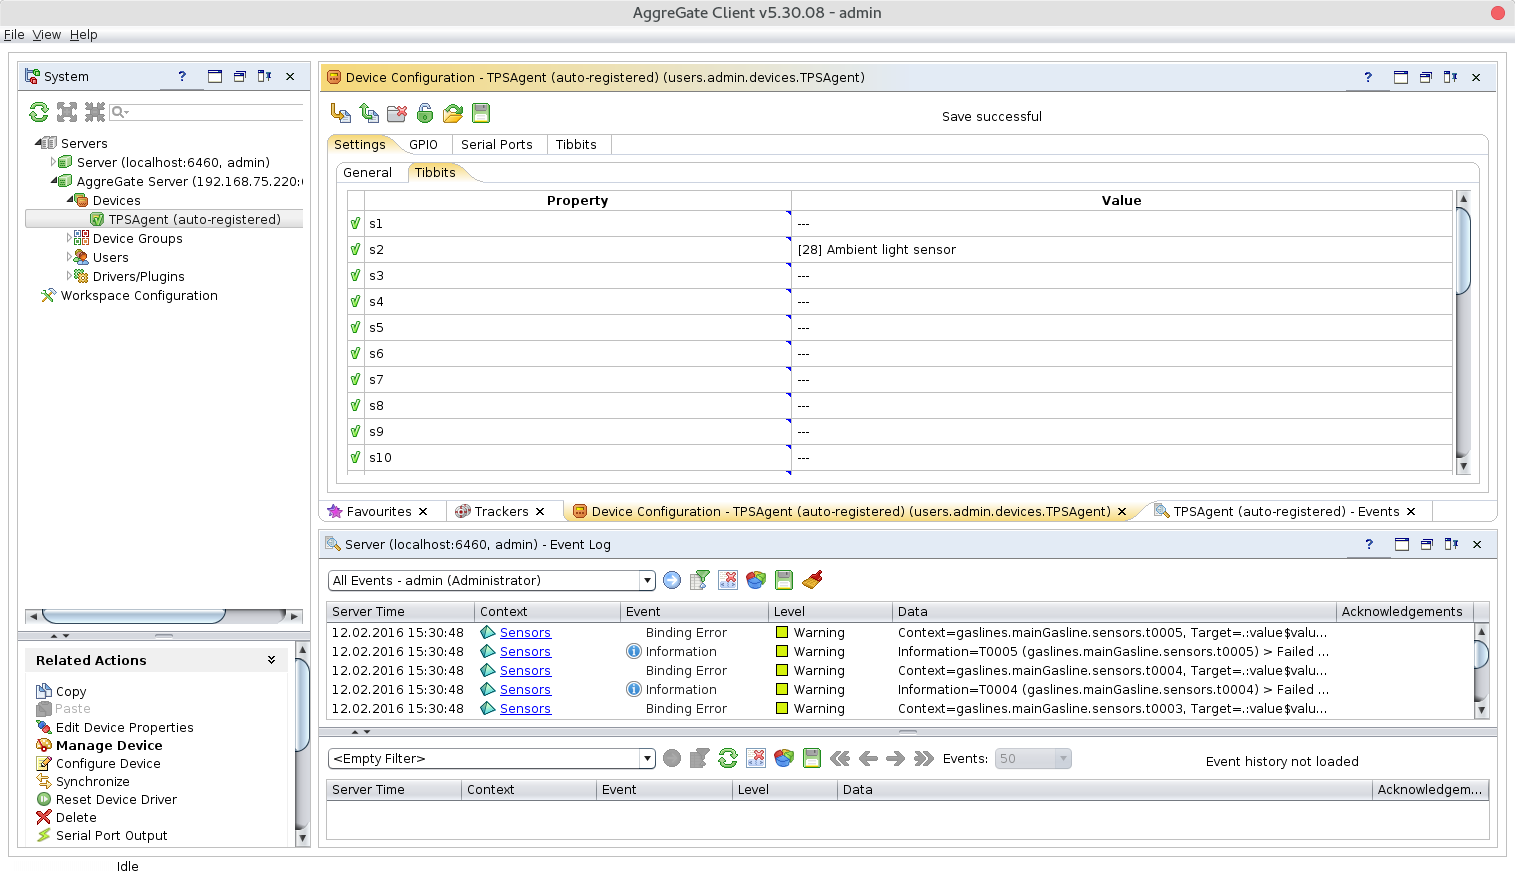Switch to the Trackers tab
The width and height of the screenshot is (1515, 875).
coord(501,511)
